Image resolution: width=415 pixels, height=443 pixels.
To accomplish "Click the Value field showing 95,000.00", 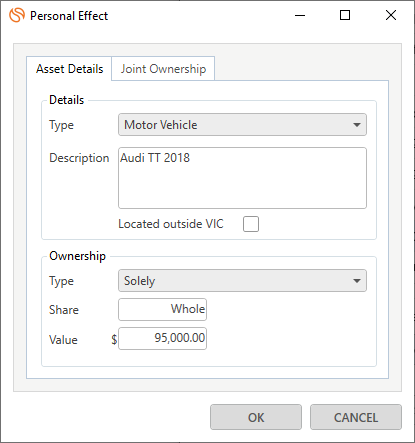I will (x=162, y=338).
